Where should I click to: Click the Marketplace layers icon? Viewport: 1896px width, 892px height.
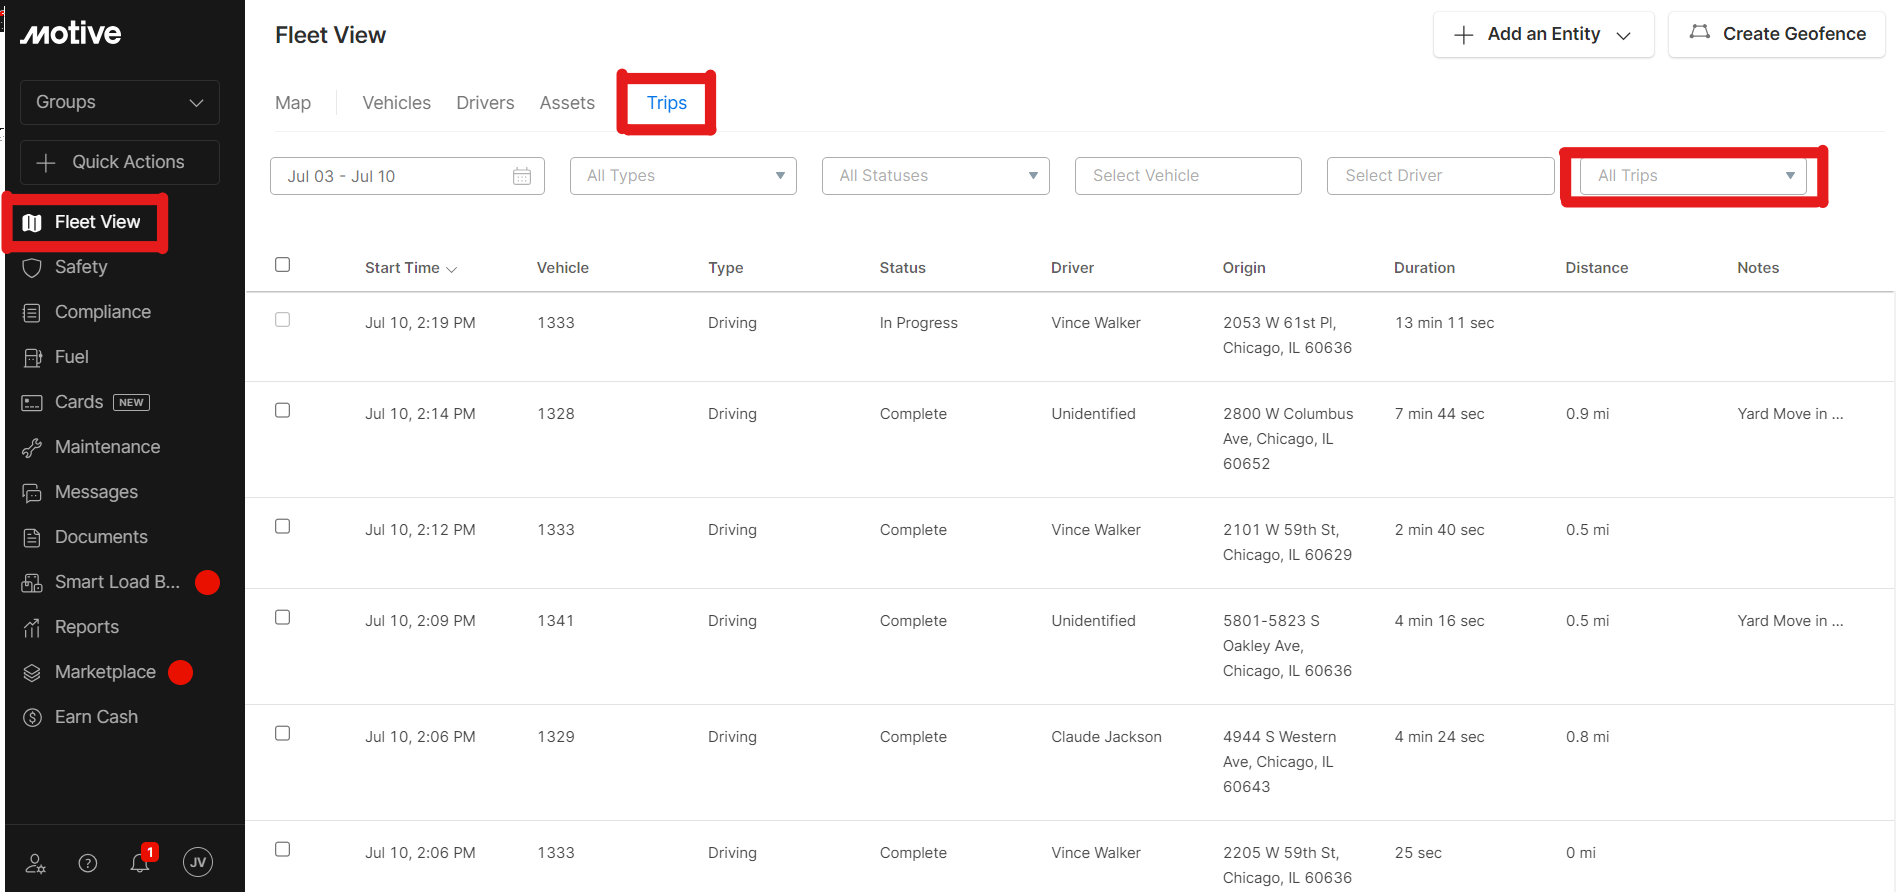click(x=32, y=673)
